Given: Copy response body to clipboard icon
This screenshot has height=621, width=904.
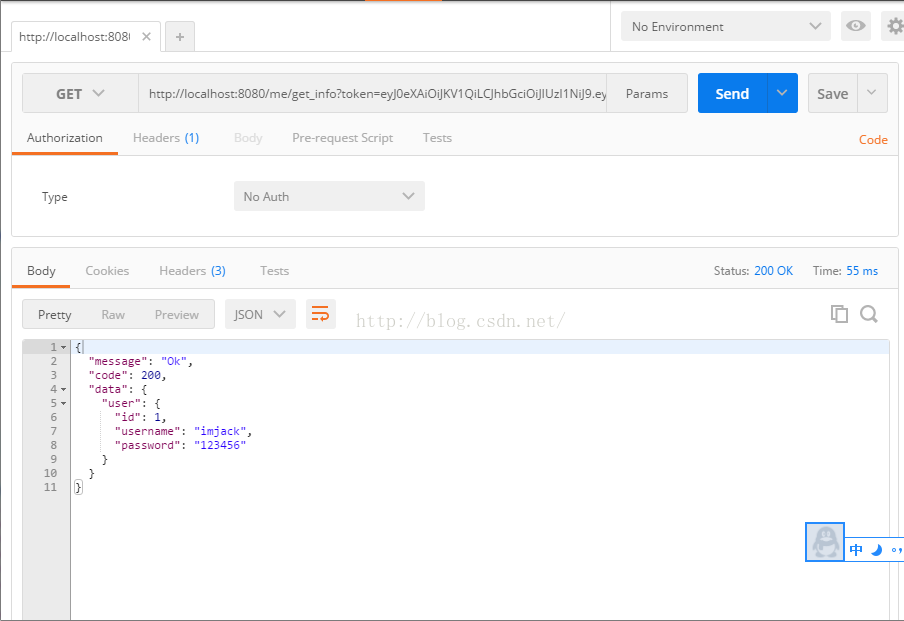Looking at the screenshot, I should [839, 314].
